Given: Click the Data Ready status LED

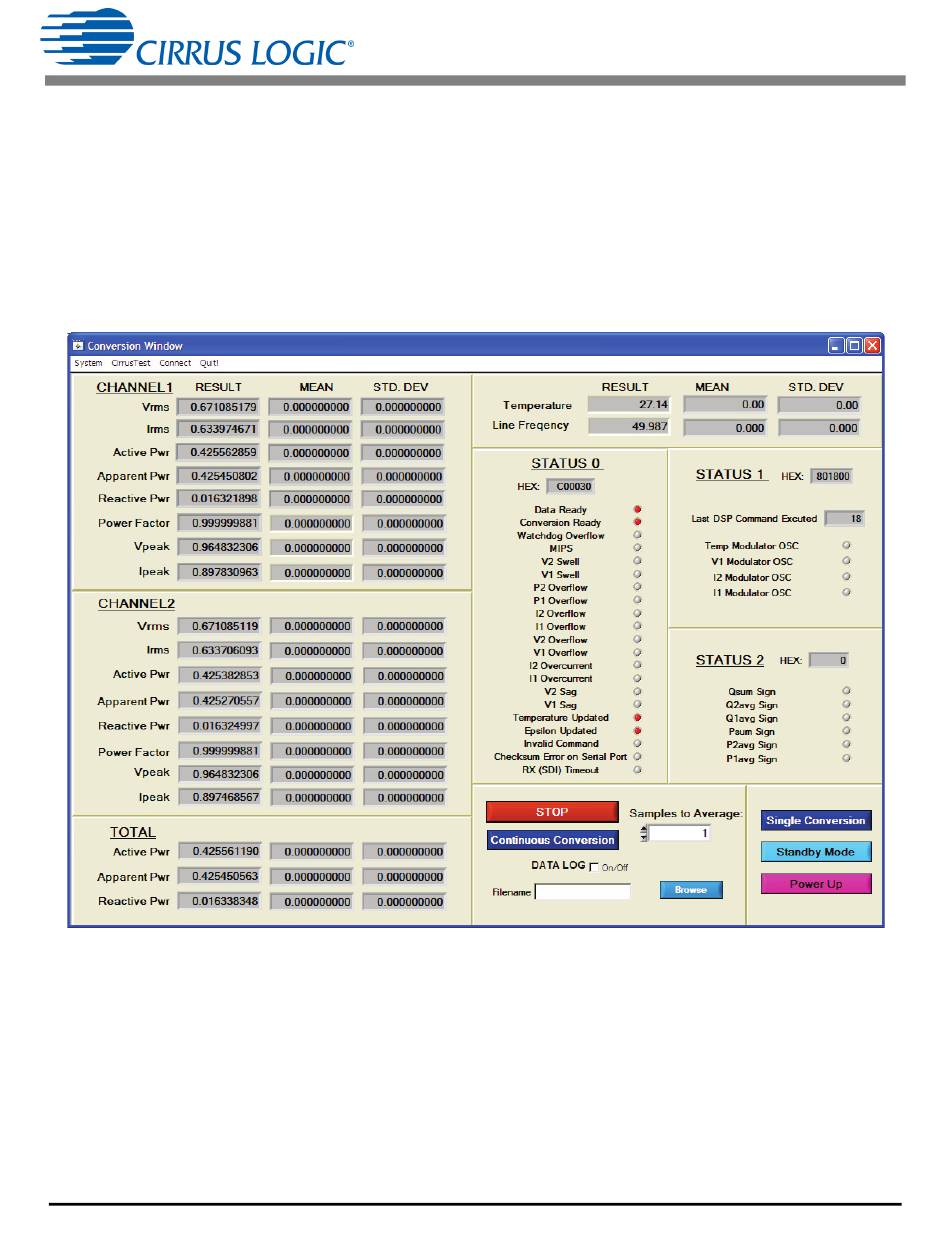Looking at the screenshot, I should pyautogui.click(x=638, y=510).
